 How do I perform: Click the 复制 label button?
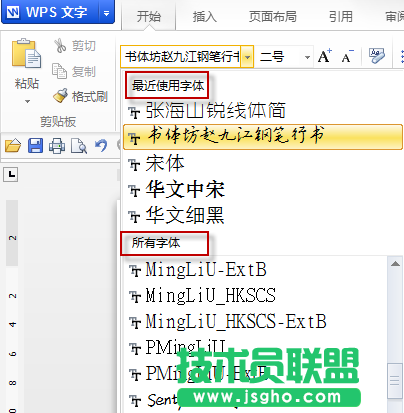tap(84, 71)
